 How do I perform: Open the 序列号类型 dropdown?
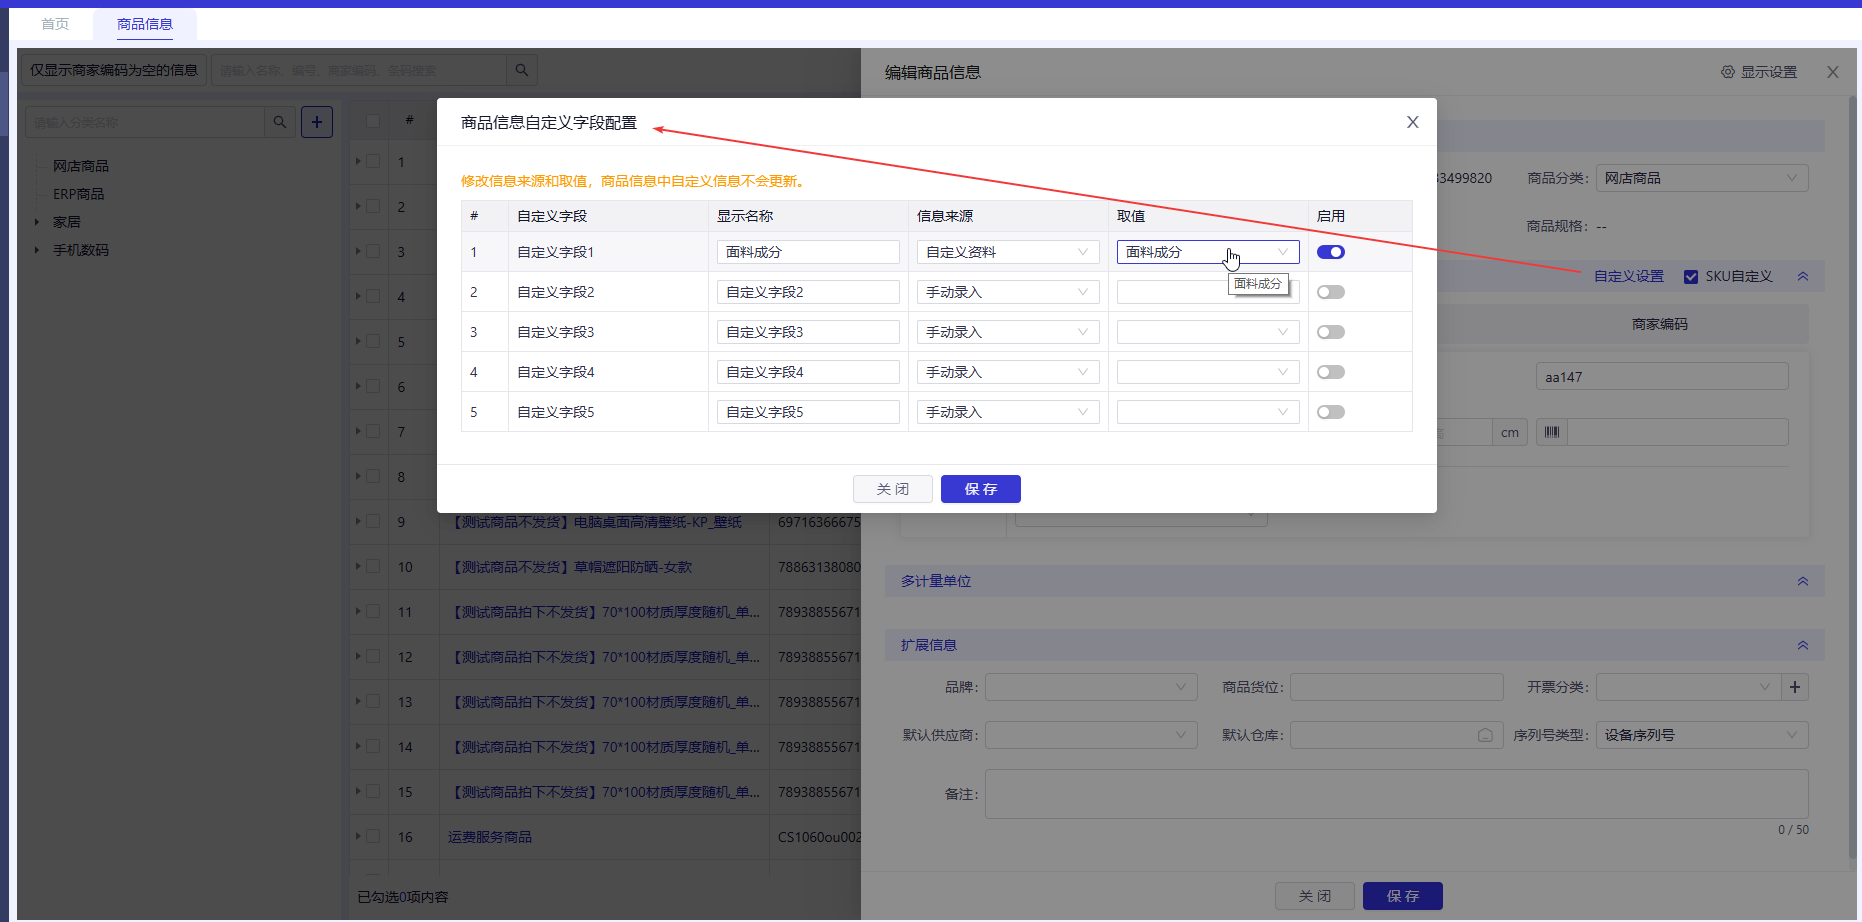[x=1702, y=735]
